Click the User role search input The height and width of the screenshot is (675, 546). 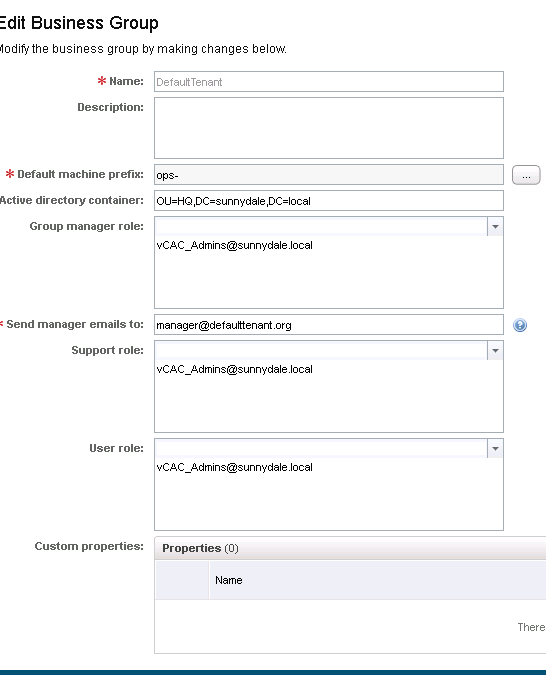tap(321, 449)
